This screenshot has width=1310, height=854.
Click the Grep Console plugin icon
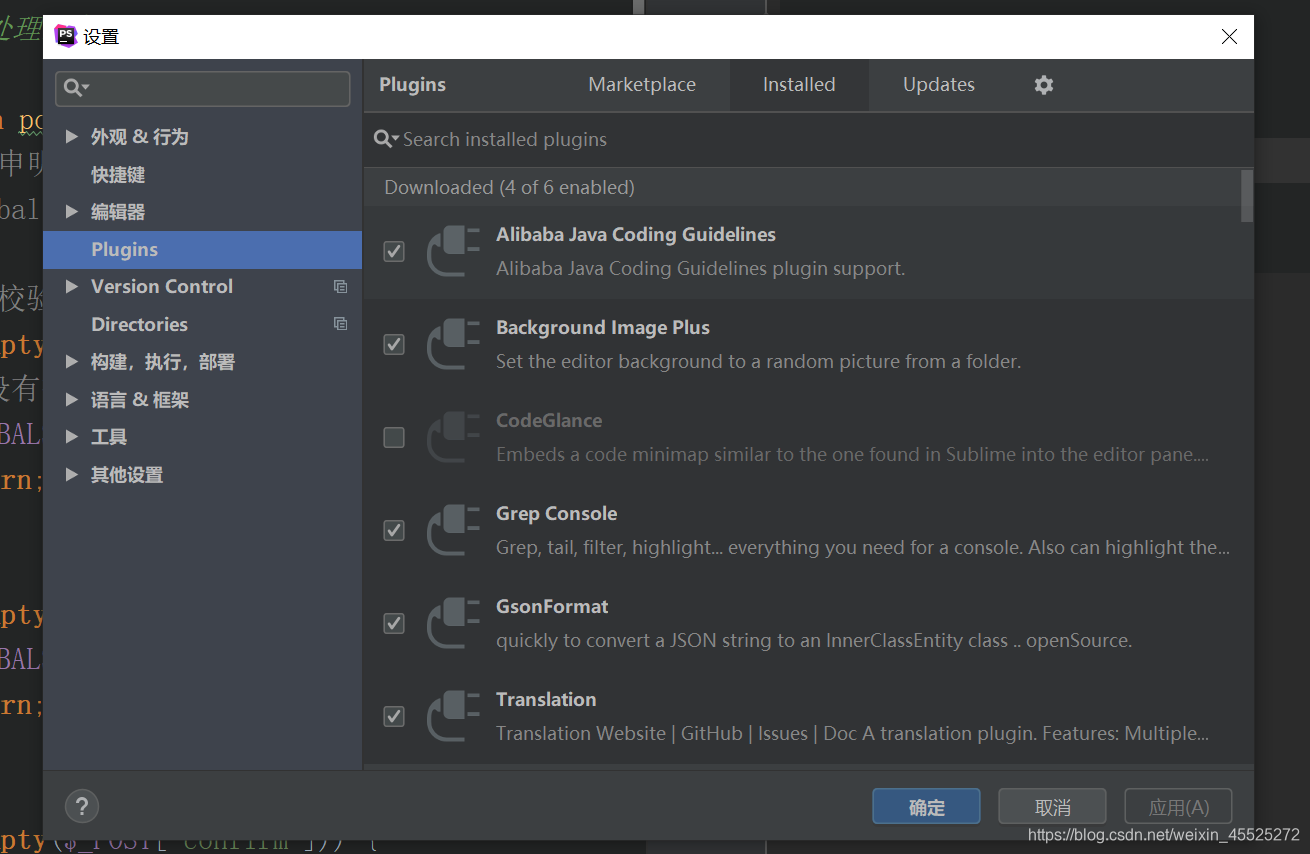click(453, 530)
